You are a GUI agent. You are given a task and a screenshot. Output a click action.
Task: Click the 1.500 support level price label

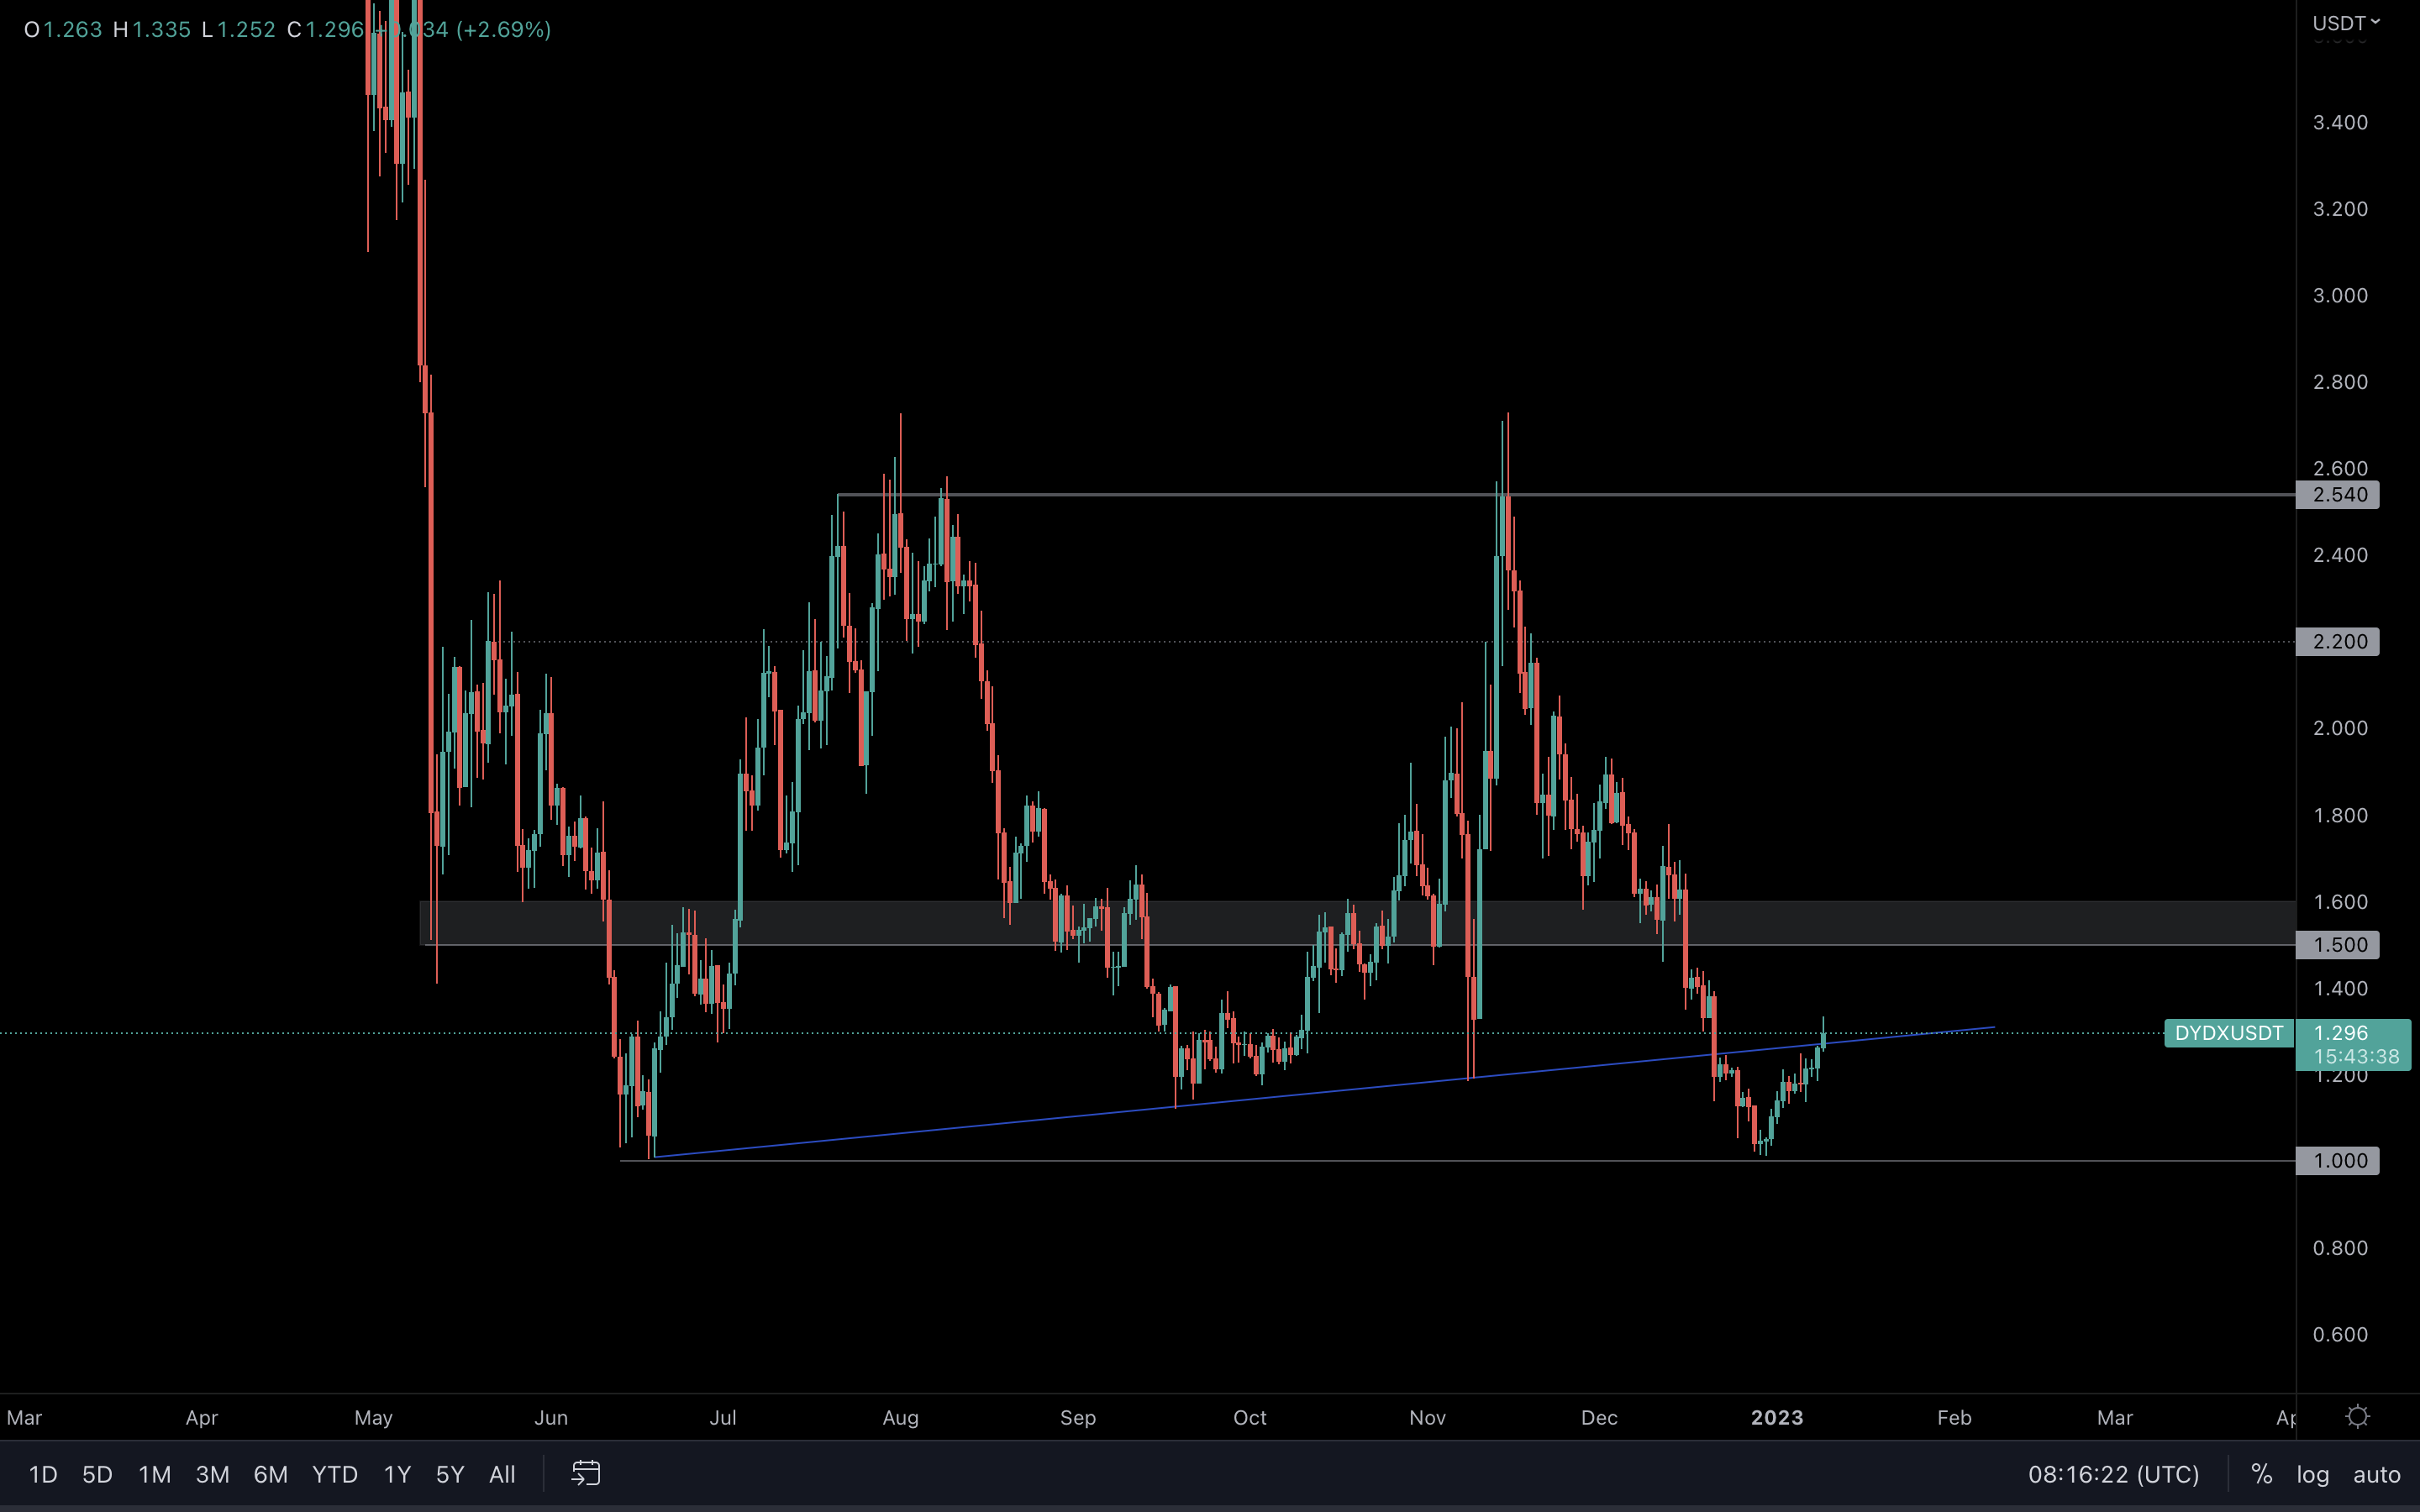[x=2337, y=944]
